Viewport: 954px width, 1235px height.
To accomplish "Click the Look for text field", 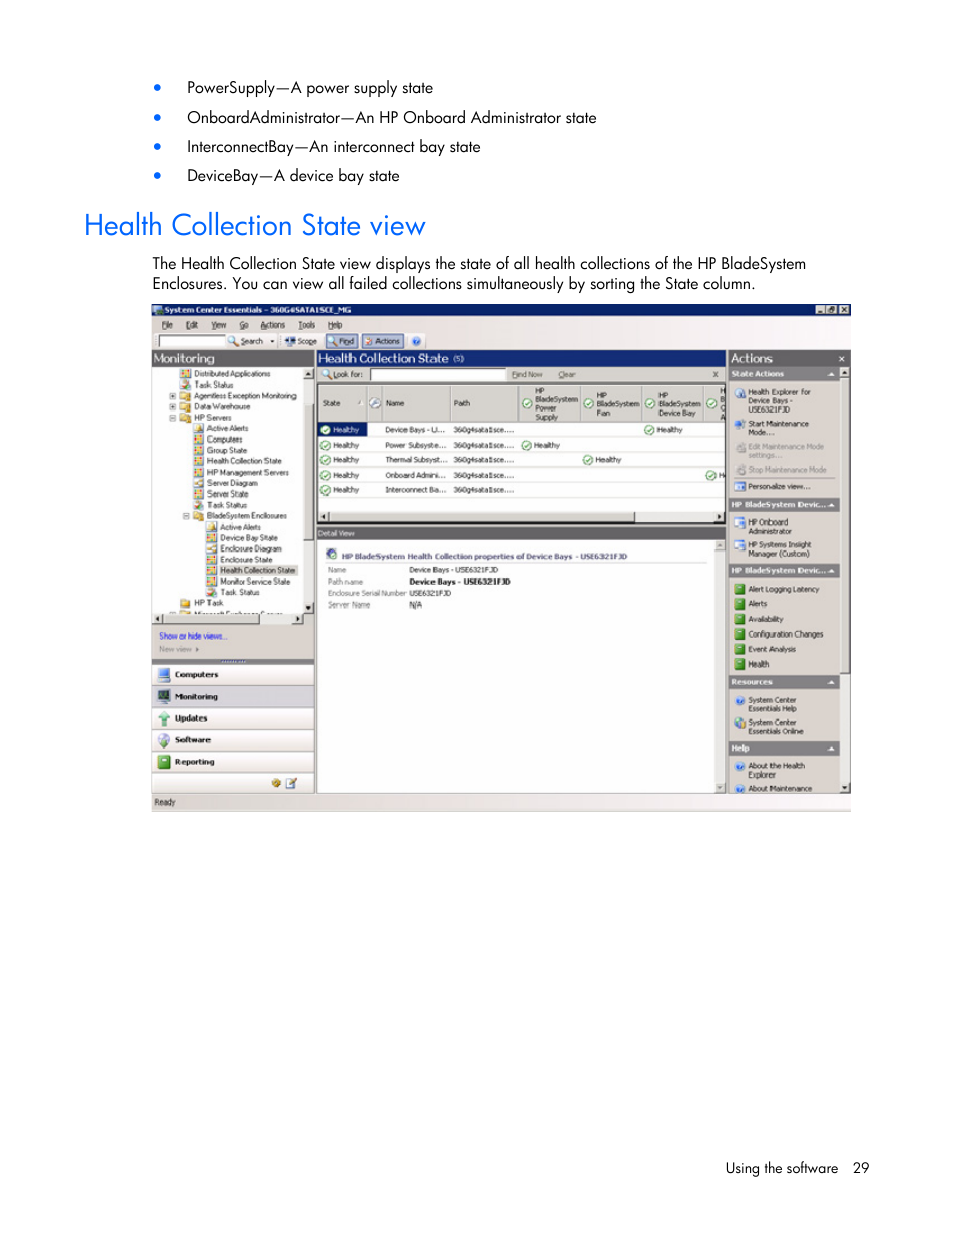I will pyautogui.click(x=437, y=375).
